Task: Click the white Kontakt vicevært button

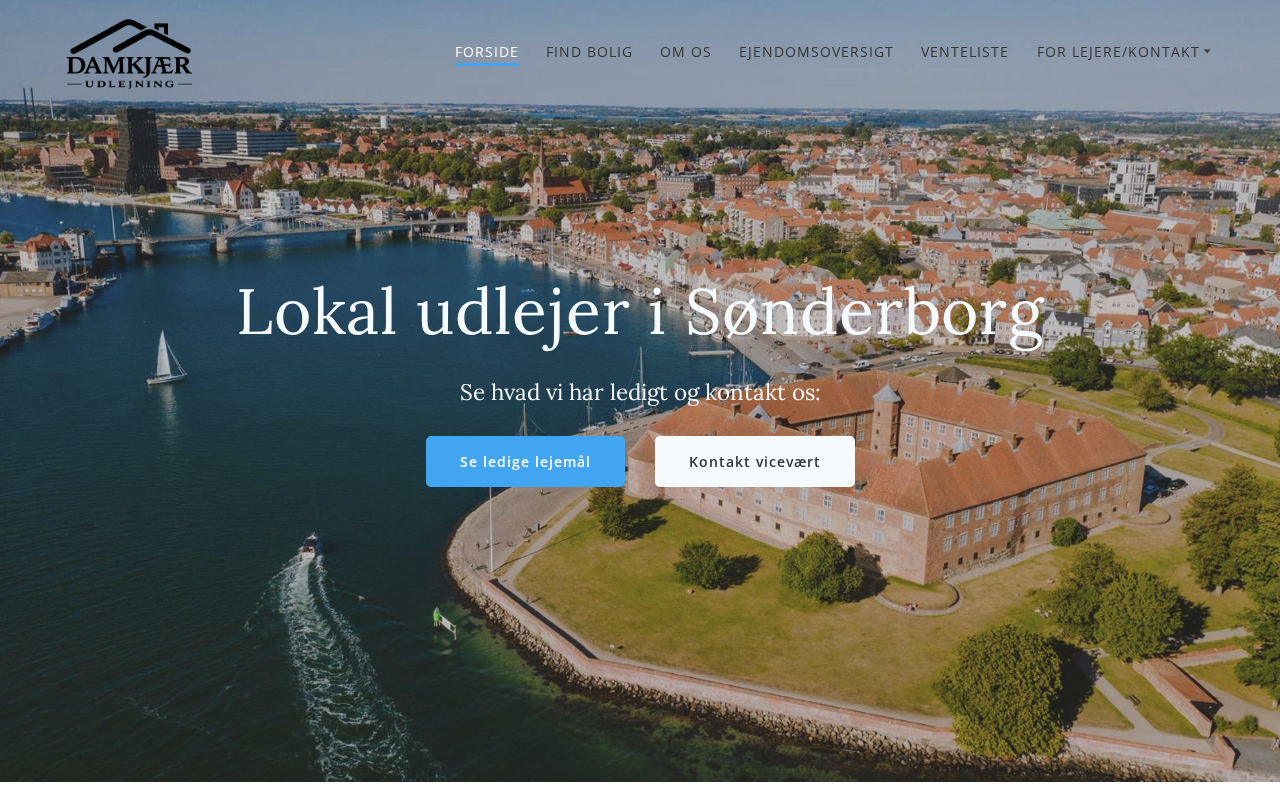Action: tap(755, 462)
